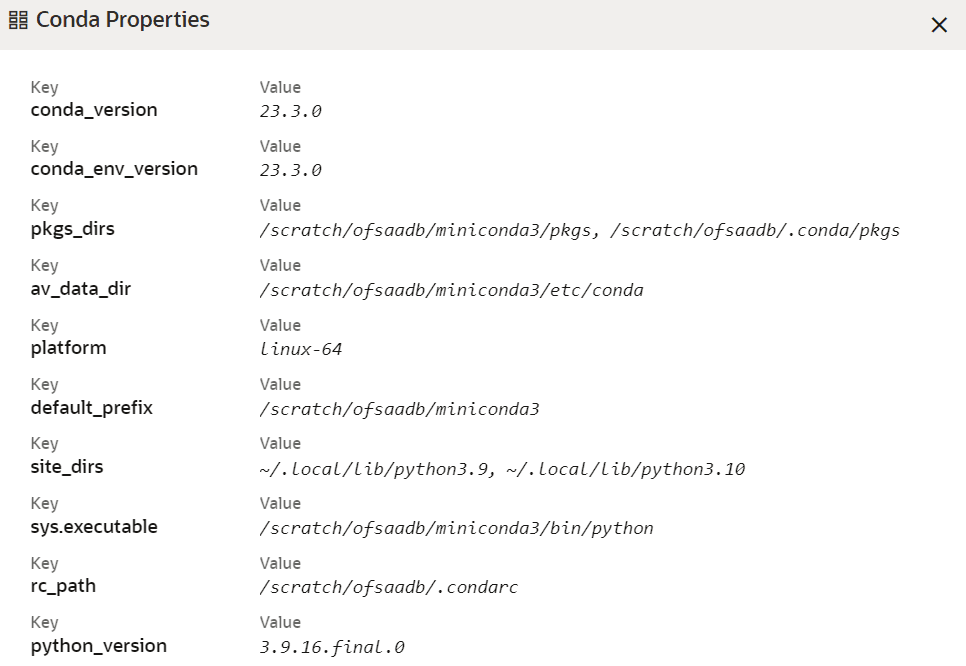Select the 3.9.16.final.0 python_version value
The width and height of the screenshot is (966, 666).
(x=332, y=646)
